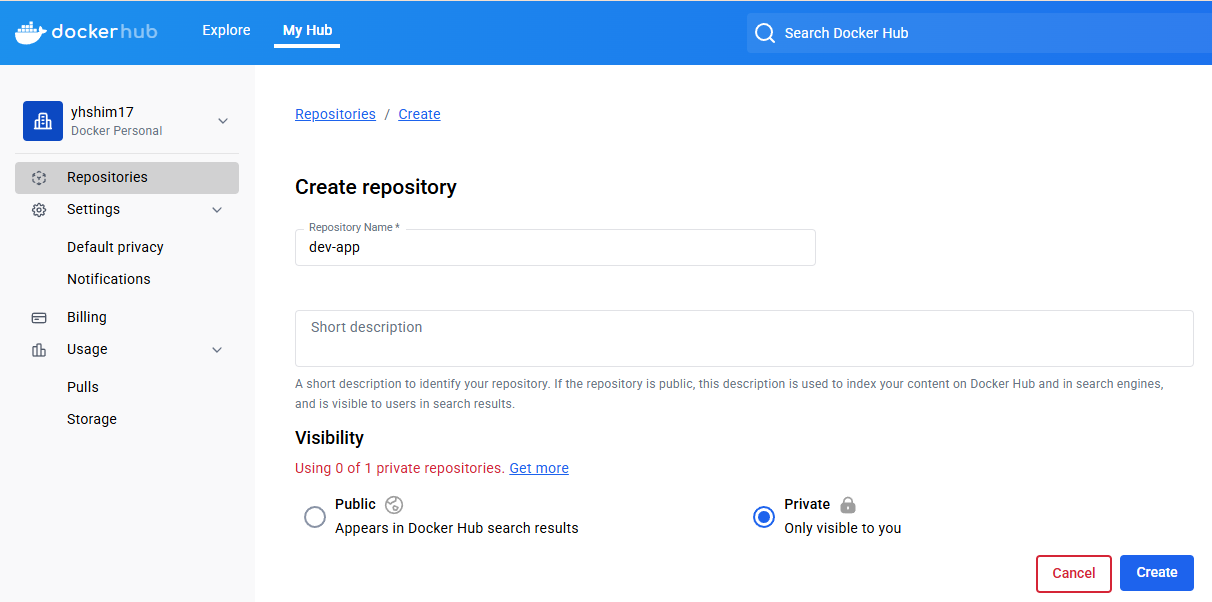Viewport: 1212px width, 602px height.
Task: Click the Repository Name field containing dev-app
Action: pyautogui.click(x=555, y=247)
